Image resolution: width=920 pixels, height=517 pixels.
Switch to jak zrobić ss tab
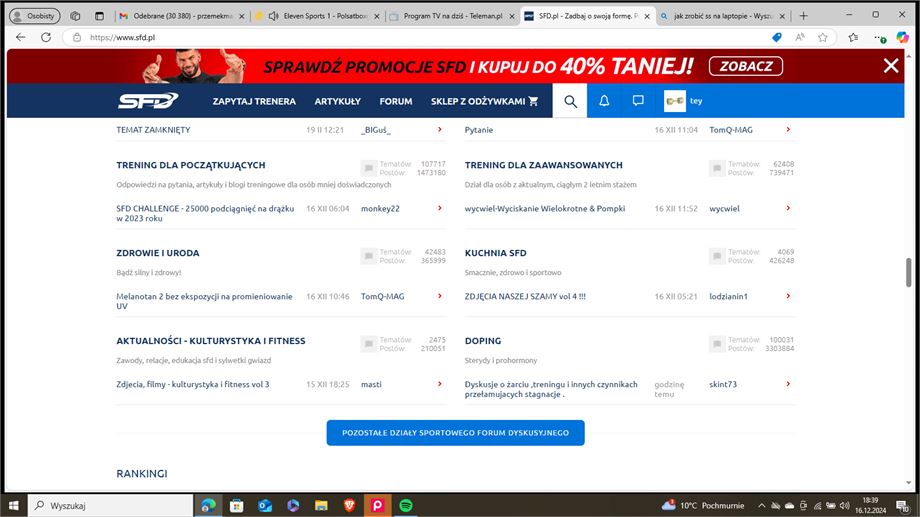click(x=722, y=16)
